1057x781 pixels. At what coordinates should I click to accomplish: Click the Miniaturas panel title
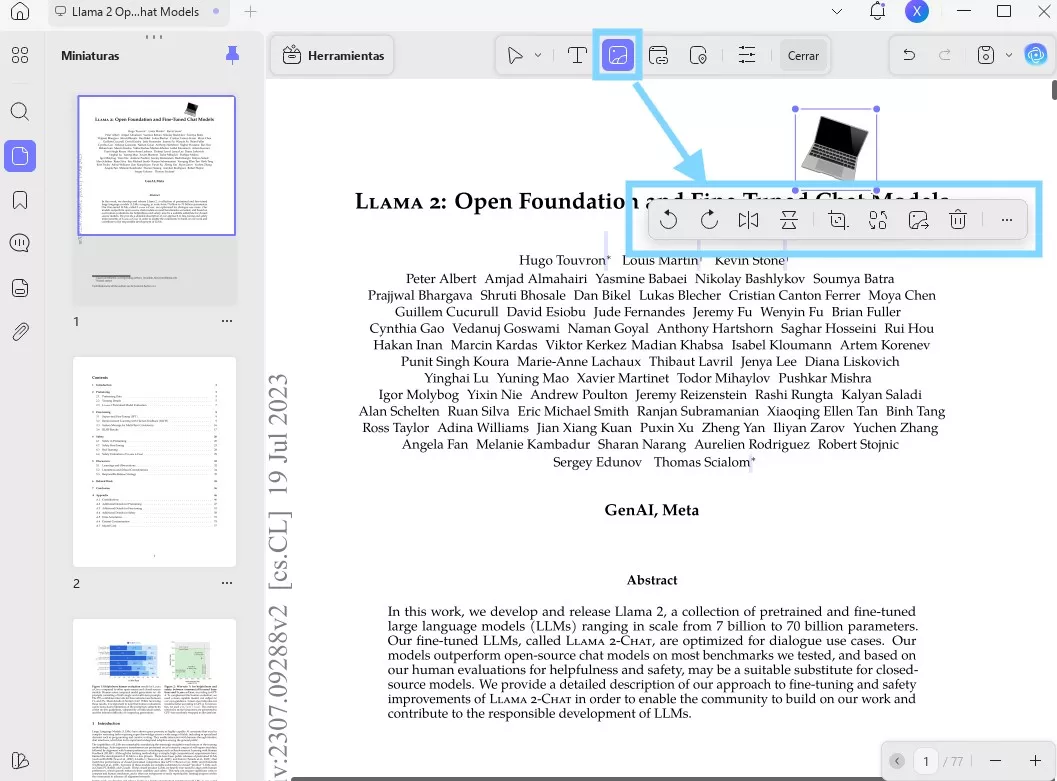(x=90, y=55)
